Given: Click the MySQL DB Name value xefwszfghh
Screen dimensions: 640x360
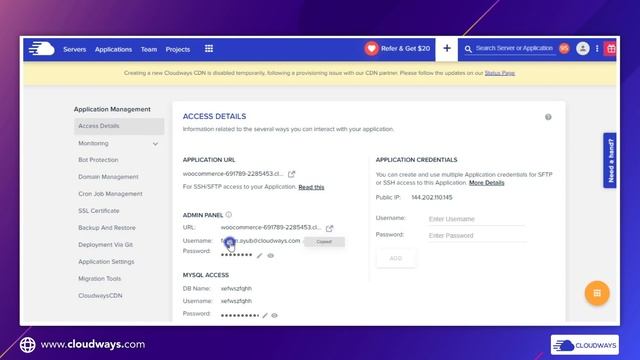Looking at the screenshot, I should click(236, 289).
